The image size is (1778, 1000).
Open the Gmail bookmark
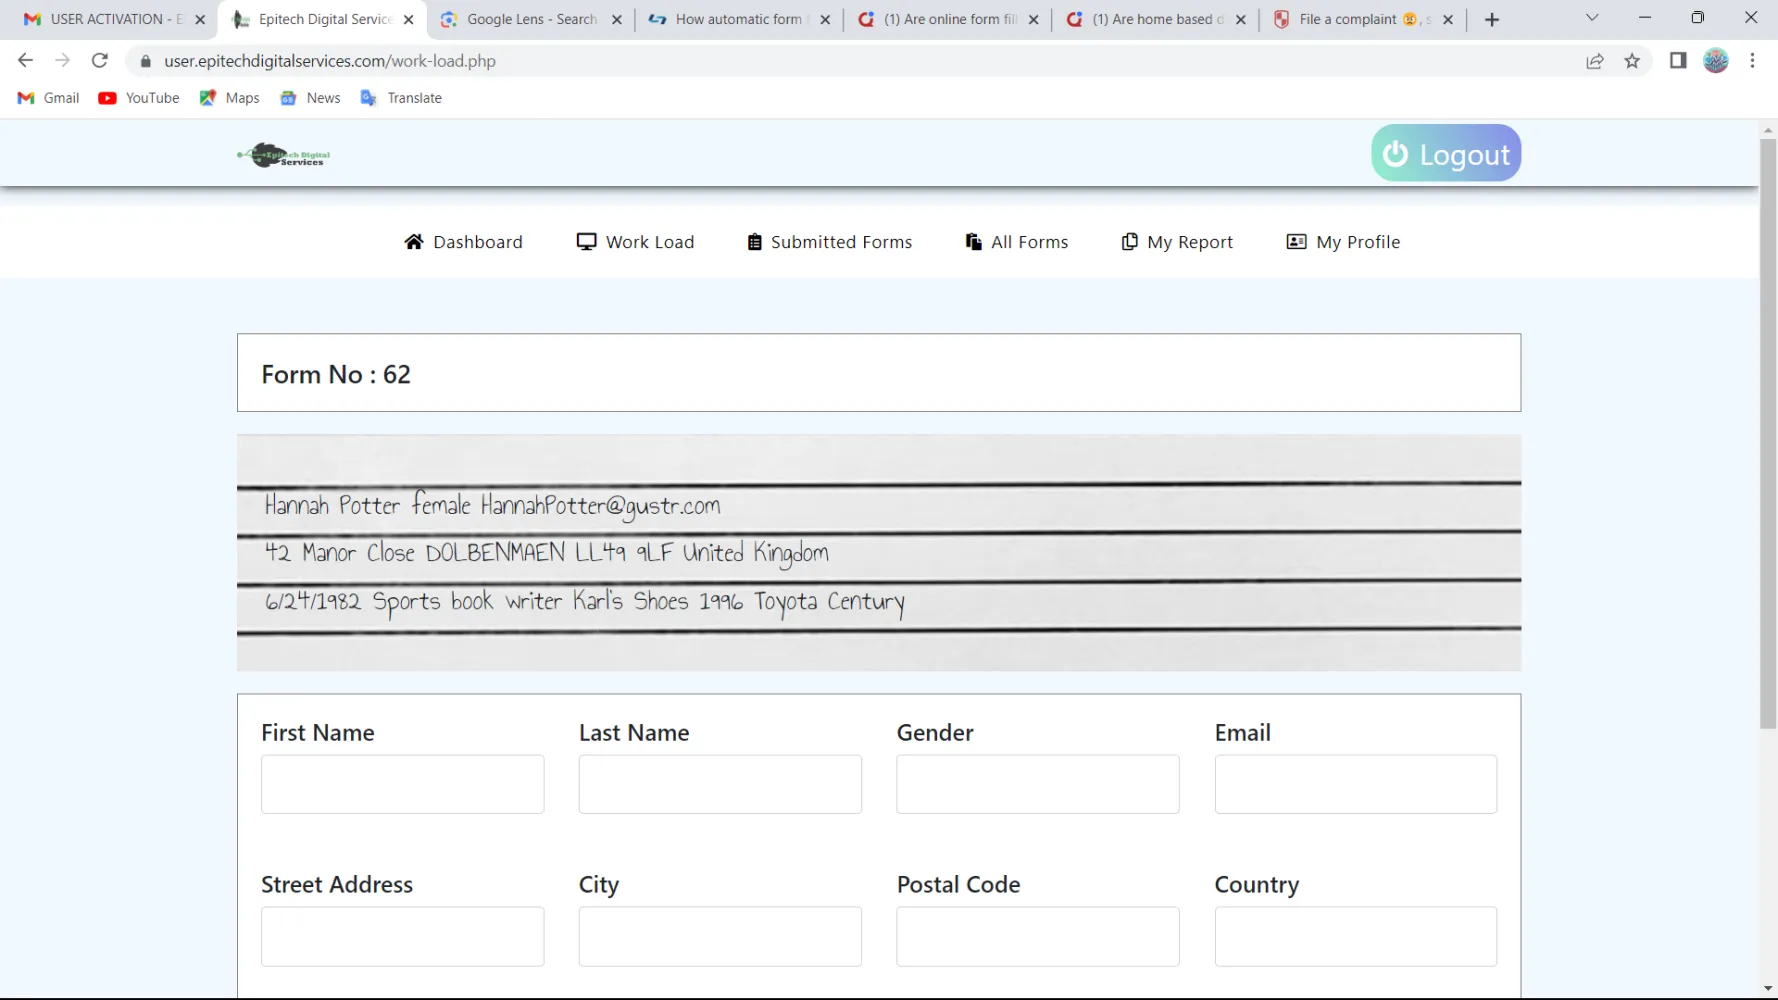point(49,98)
